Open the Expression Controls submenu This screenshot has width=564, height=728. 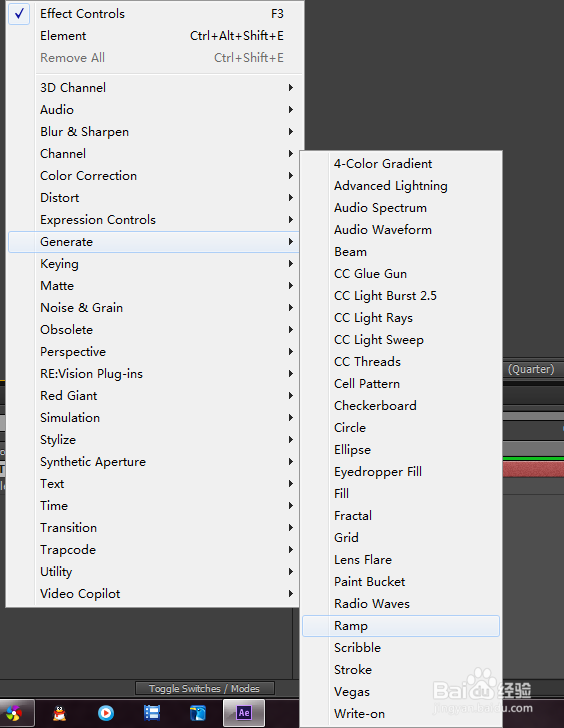pos(155,220)
